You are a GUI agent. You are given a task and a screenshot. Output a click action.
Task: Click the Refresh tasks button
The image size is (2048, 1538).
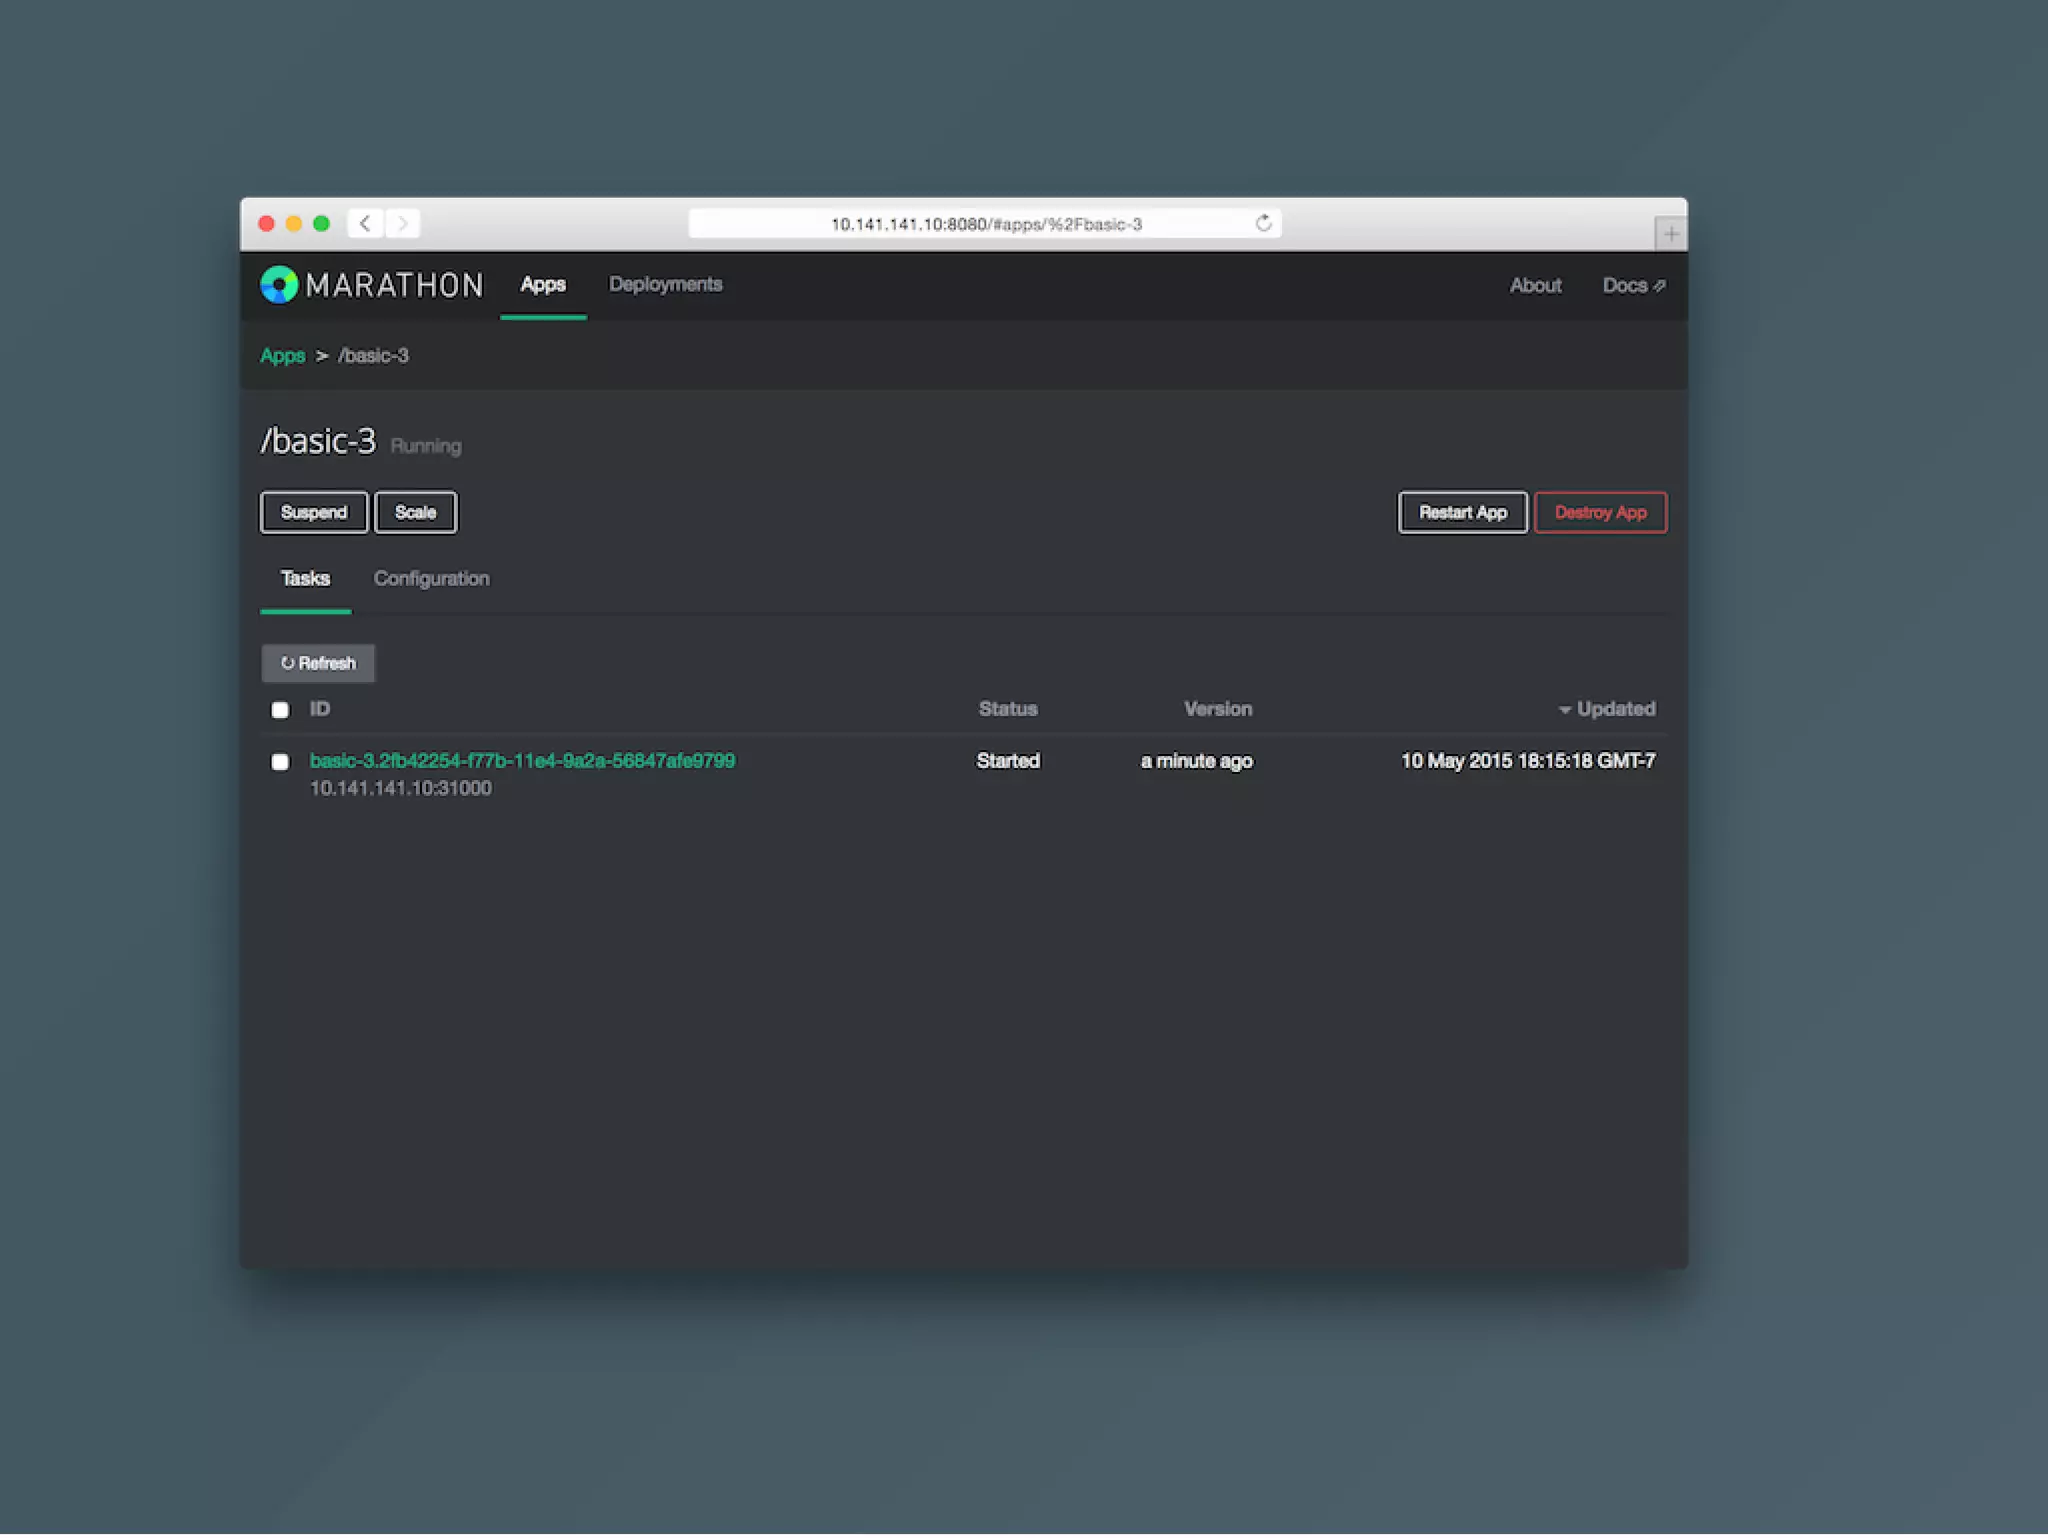[x=318, y=664]
